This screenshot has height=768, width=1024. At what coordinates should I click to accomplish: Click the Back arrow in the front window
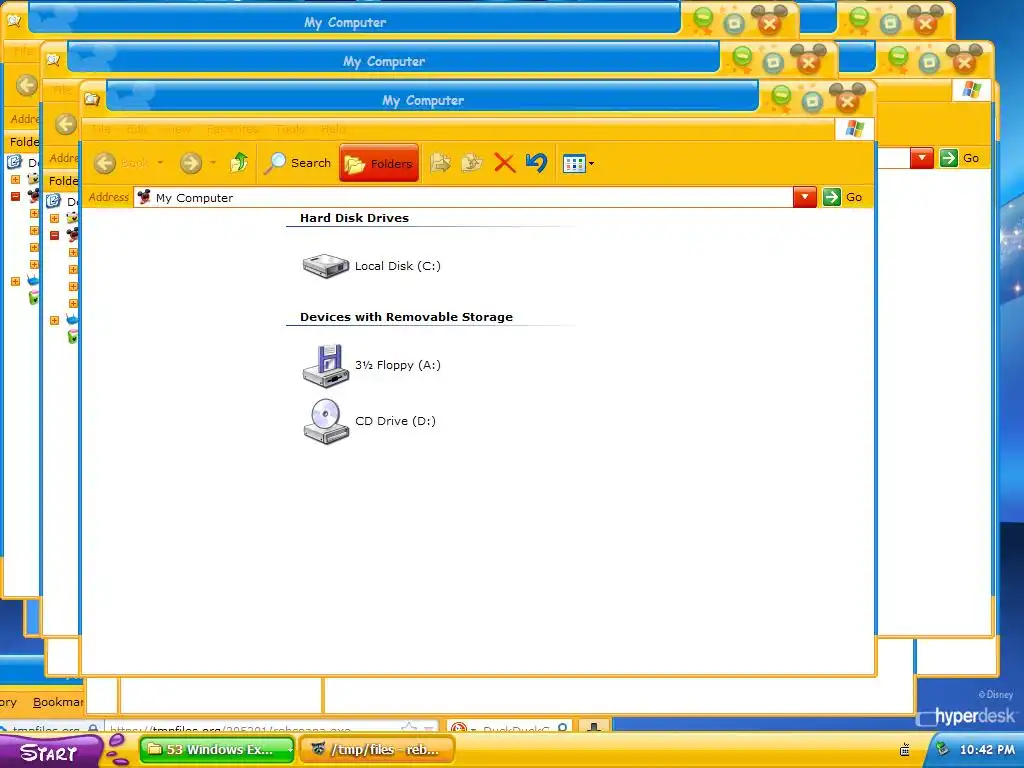tap(104, 163)
